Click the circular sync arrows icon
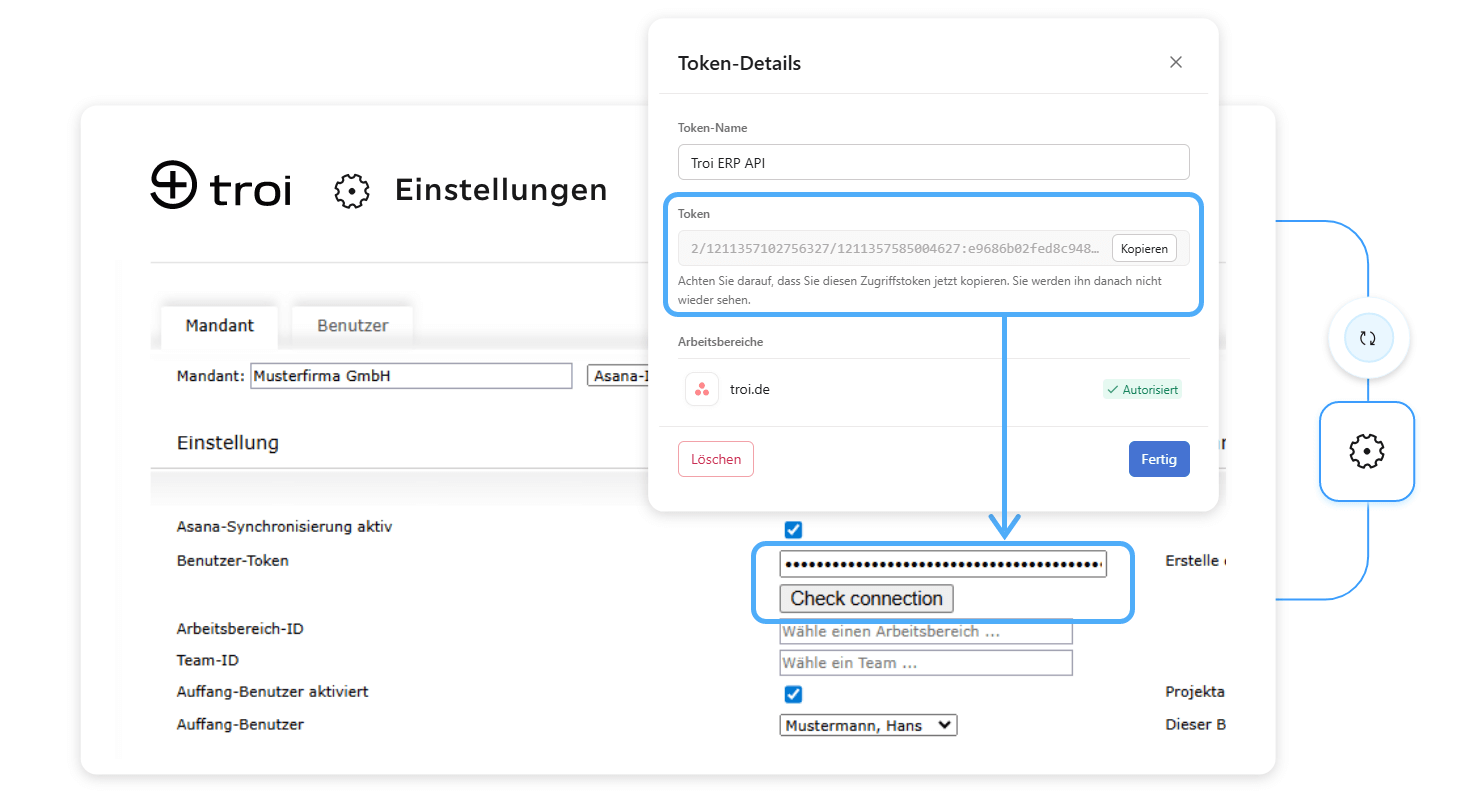Image resolution: width=1472 pixels, height=802 pixels. click(x=1367, y=339)
